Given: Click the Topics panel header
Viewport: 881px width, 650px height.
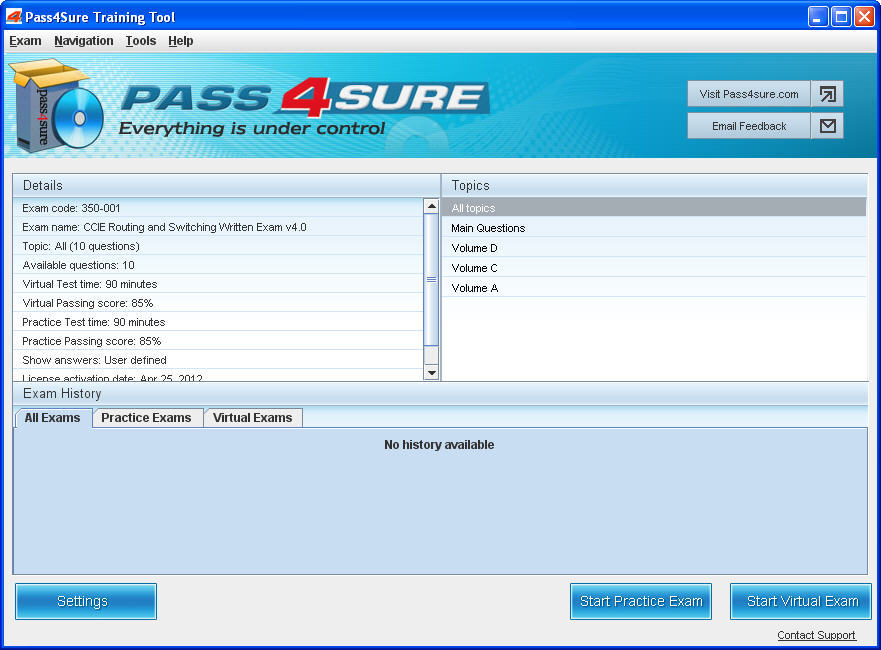Looking at the screenshot, I should click(655, 185).
